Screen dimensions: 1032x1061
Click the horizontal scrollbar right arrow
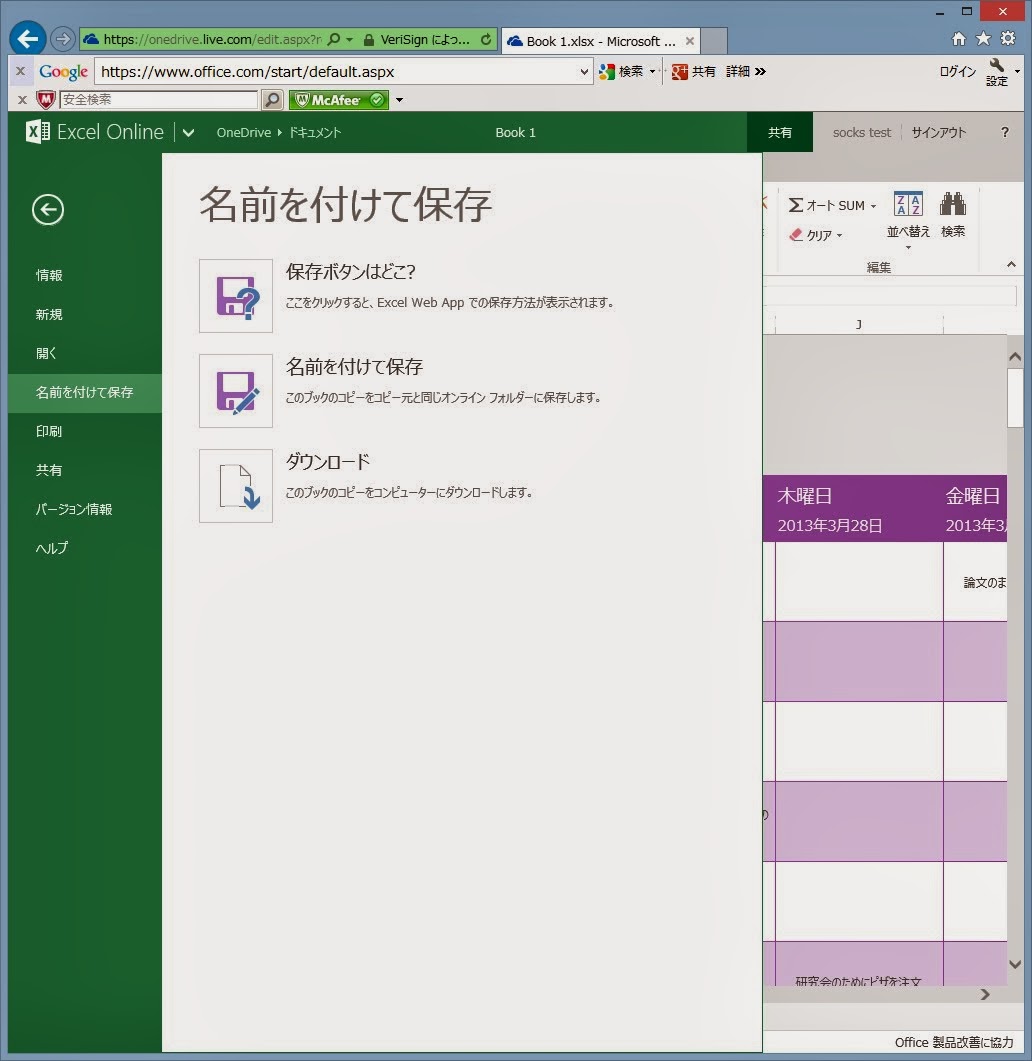985,994
